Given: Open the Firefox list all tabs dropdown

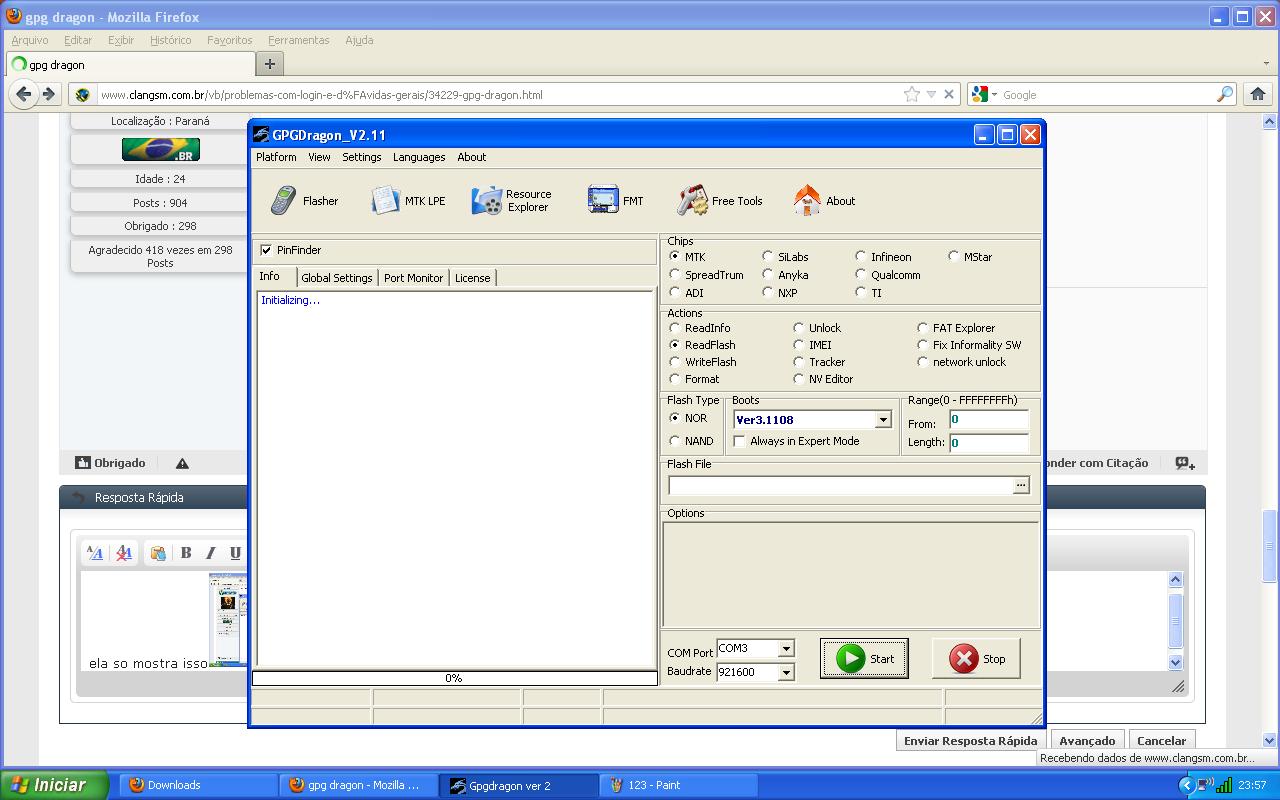Looking at the screenshot, I should [x=1267, y=64].
